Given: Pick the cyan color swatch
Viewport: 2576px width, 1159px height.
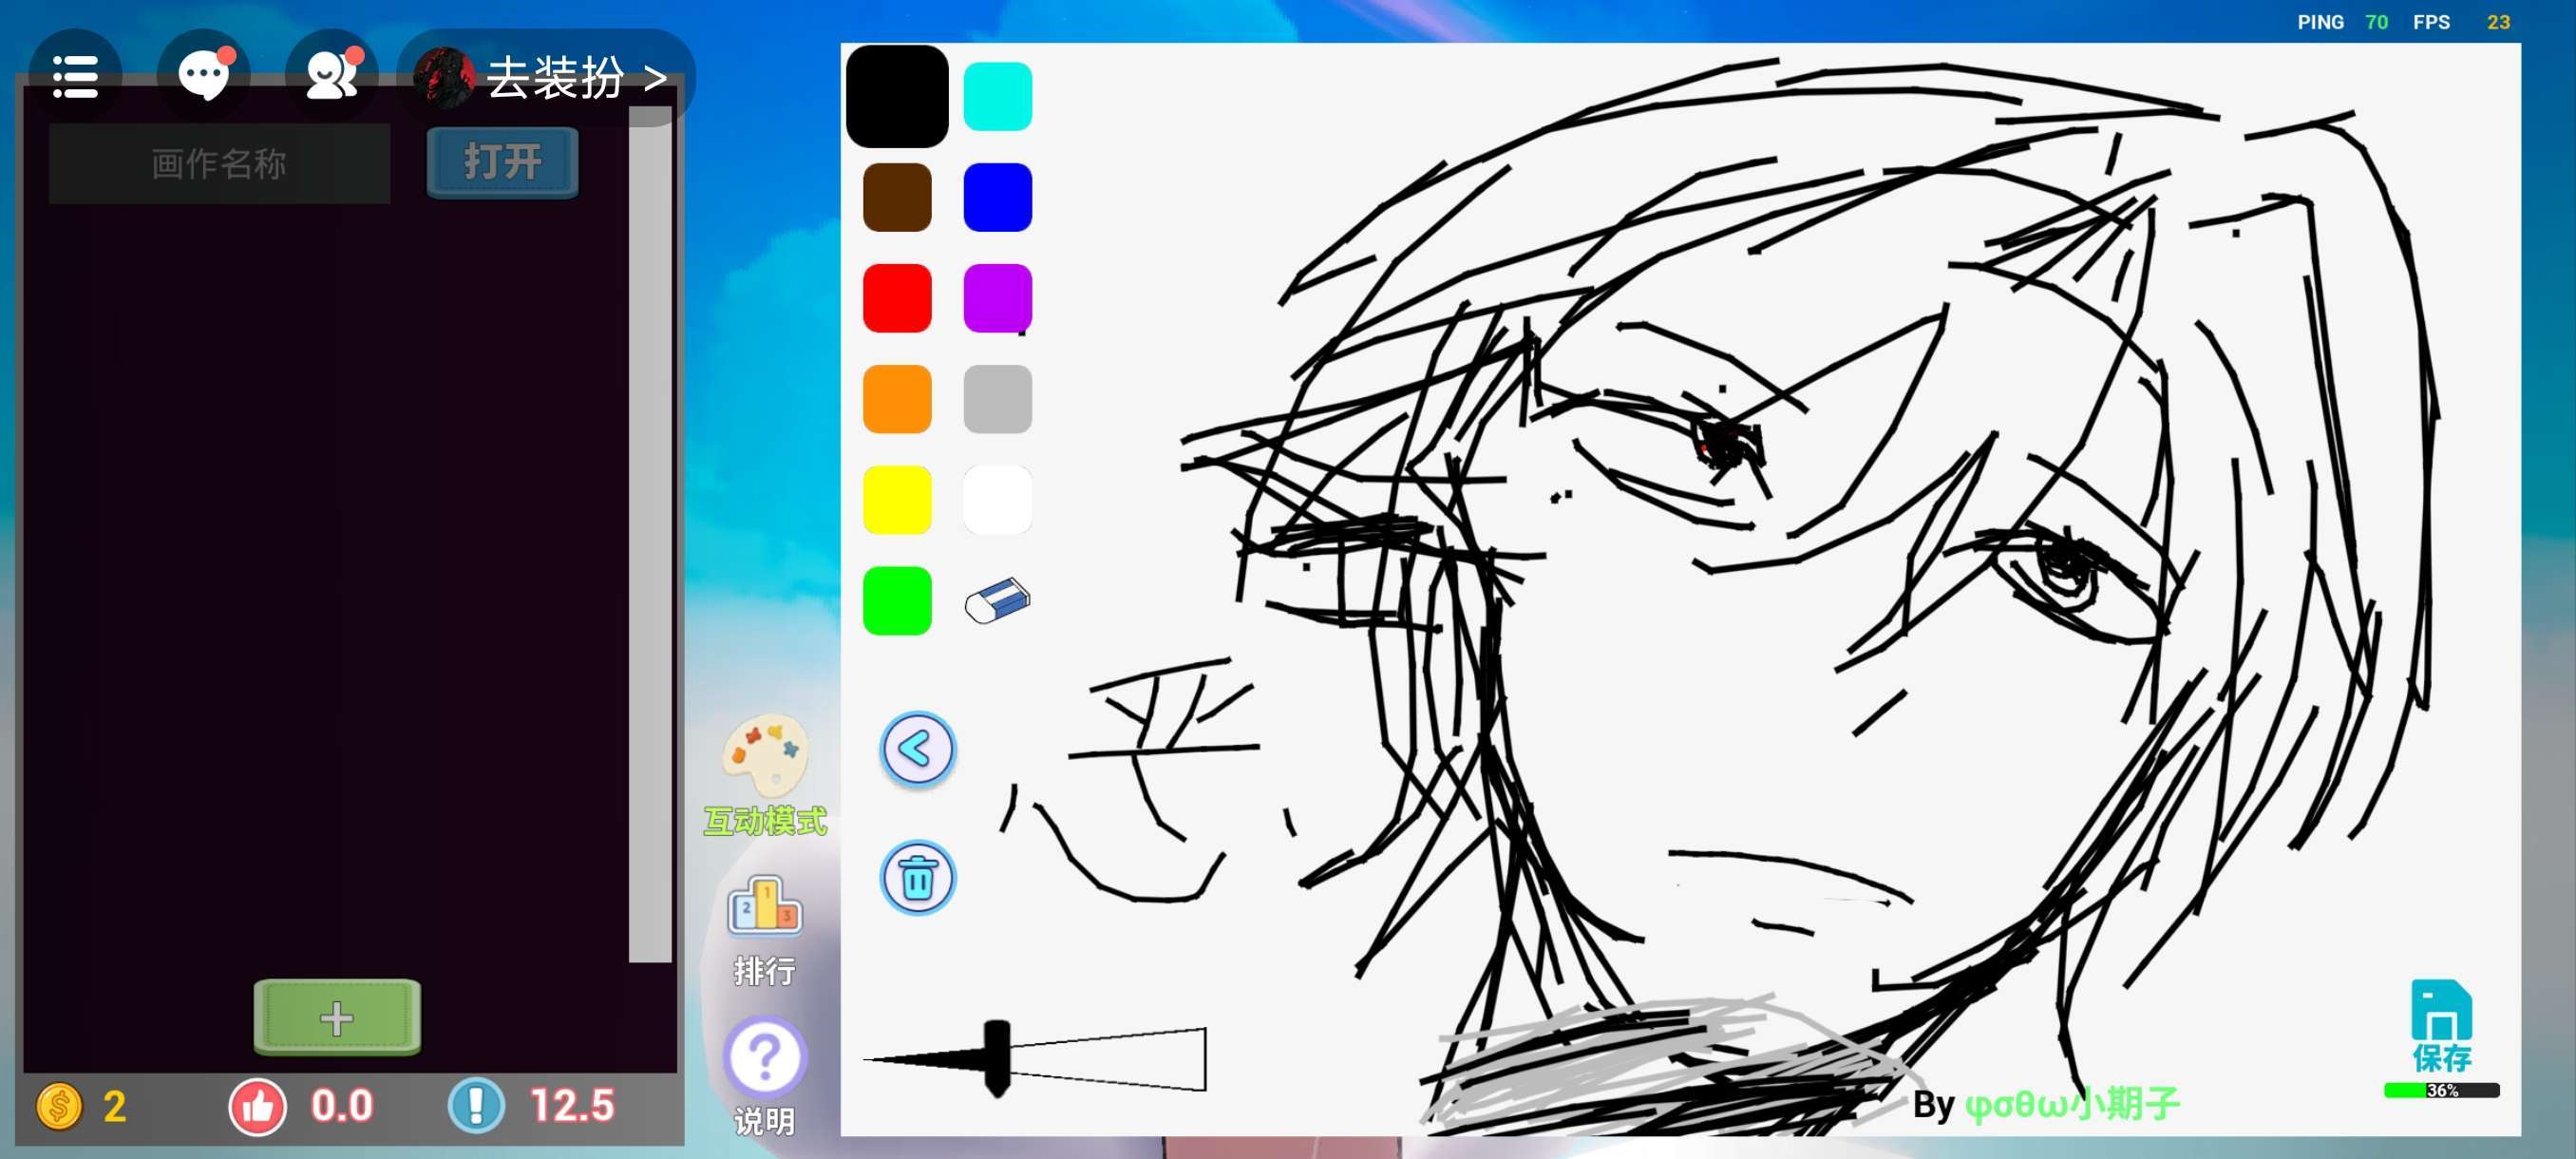Looking at the screenshot, I should click(997, 96).
